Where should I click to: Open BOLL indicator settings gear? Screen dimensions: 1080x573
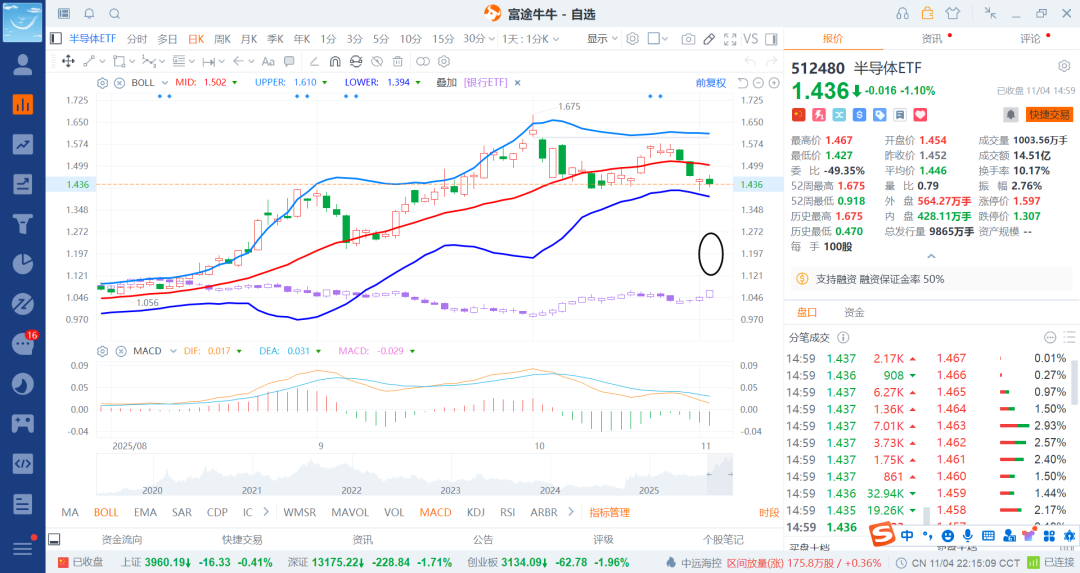pos(102,82)
